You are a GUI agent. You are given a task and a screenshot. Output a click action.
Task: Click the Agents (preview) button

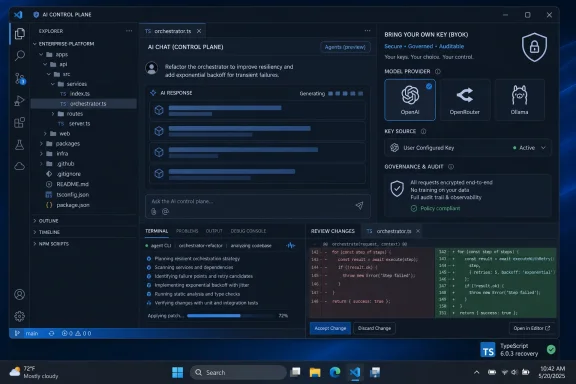click(x=345, y=47)
